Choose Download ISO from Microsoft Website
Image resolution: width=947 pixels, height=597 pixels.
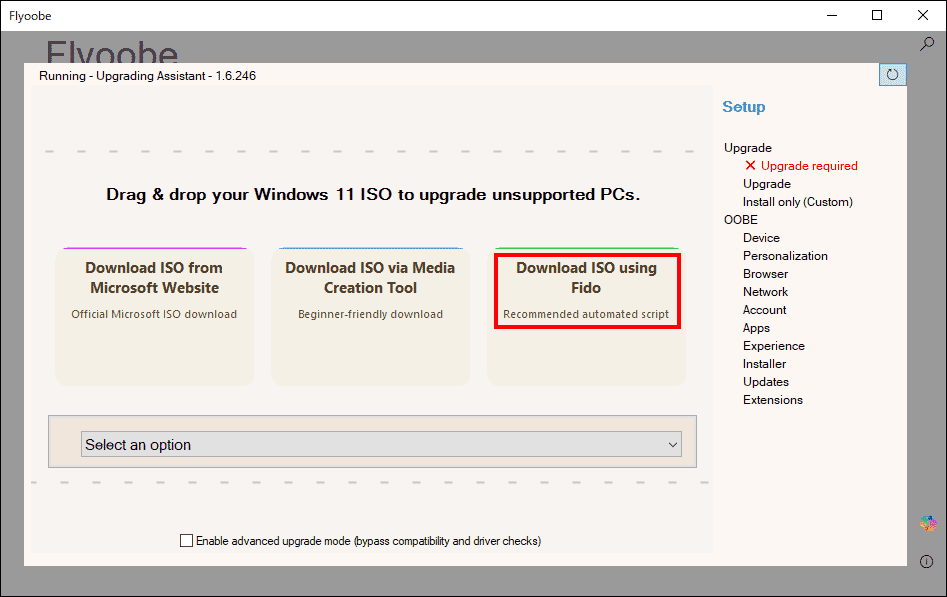154,316
